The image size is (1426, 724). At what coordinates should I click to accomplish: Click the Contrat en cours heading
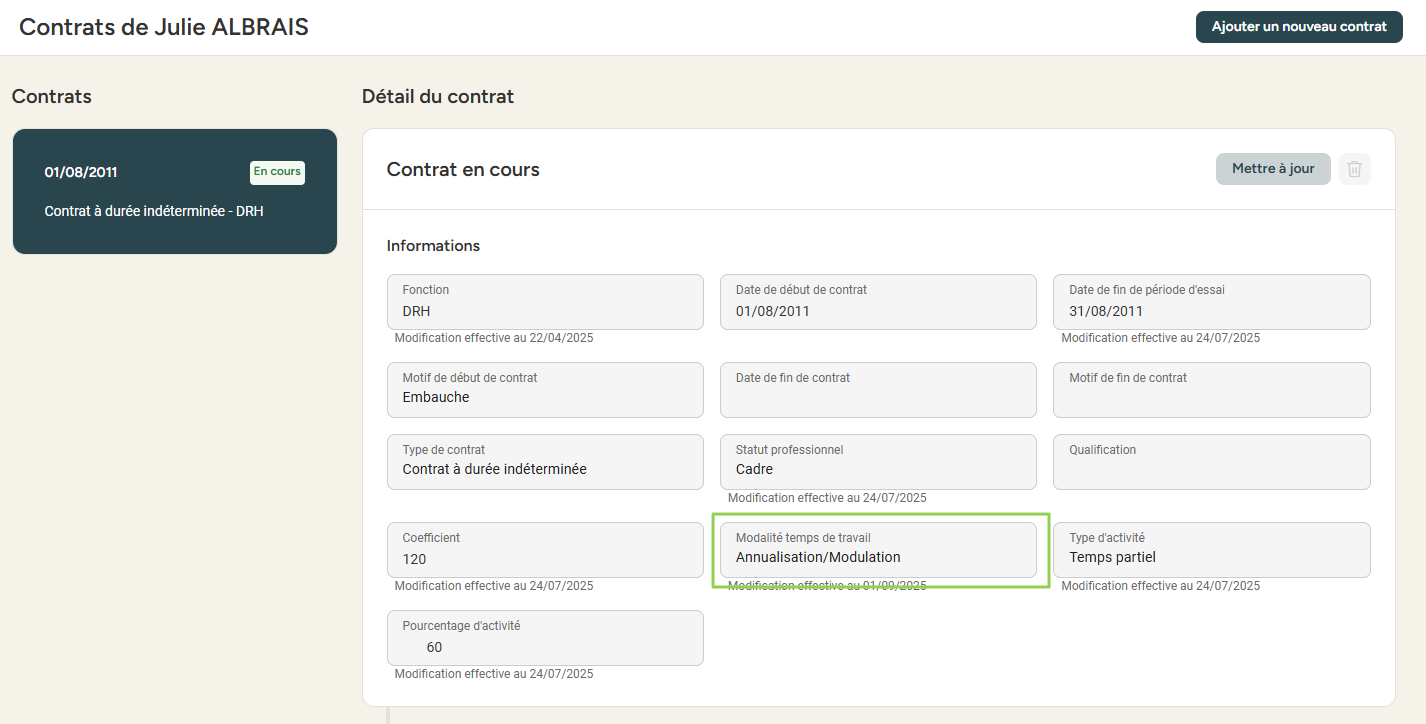(463, 170)
